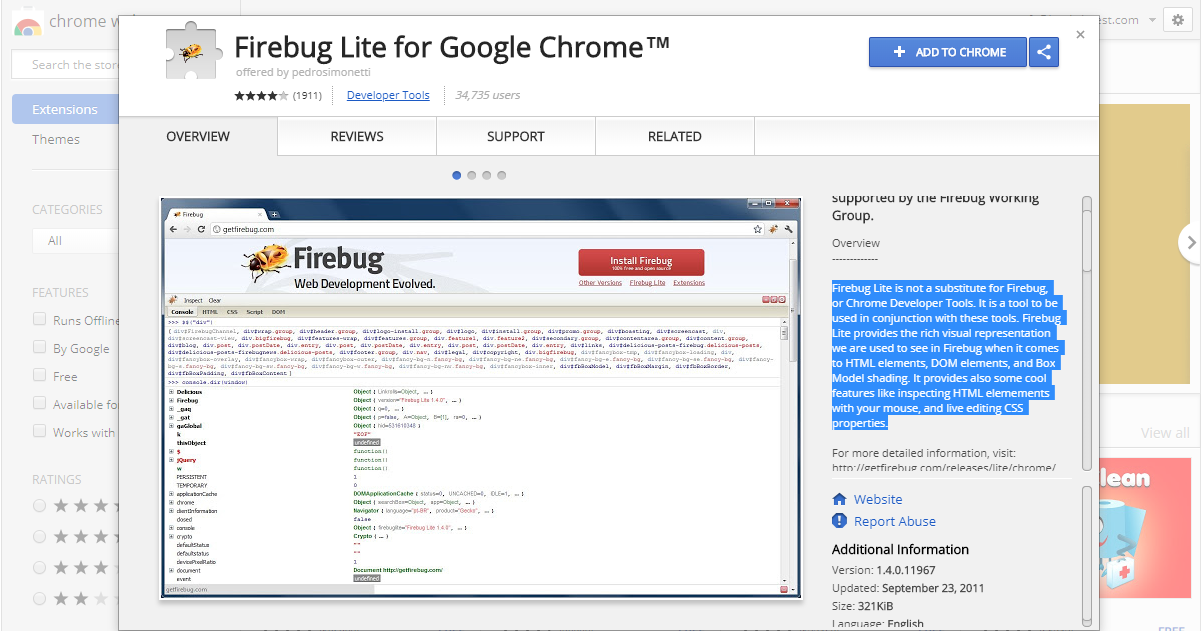Click the settings gear icon
The height and width of the screenshot is (631, 1202).
(x=1177, y=20)
